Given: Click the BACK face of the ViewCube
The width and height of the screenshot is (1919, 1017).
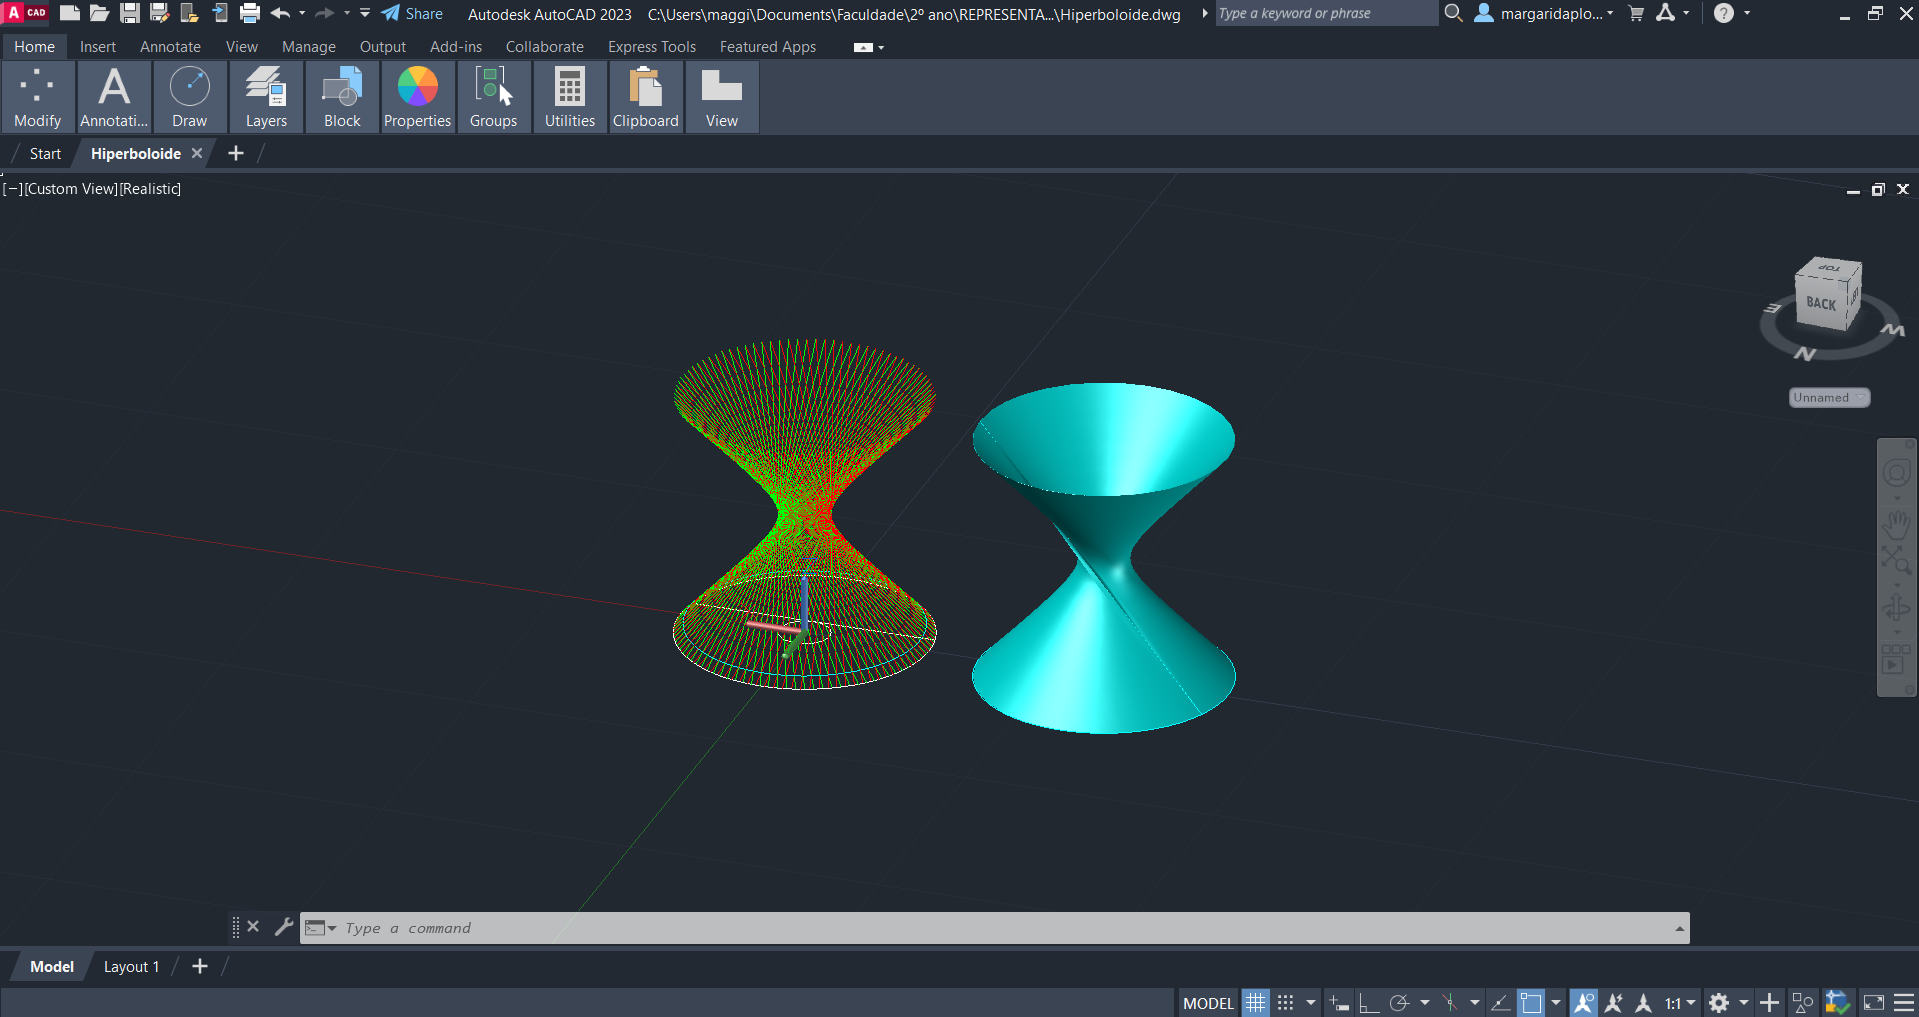Looking at the screenshot, I should pos(1821,303).
